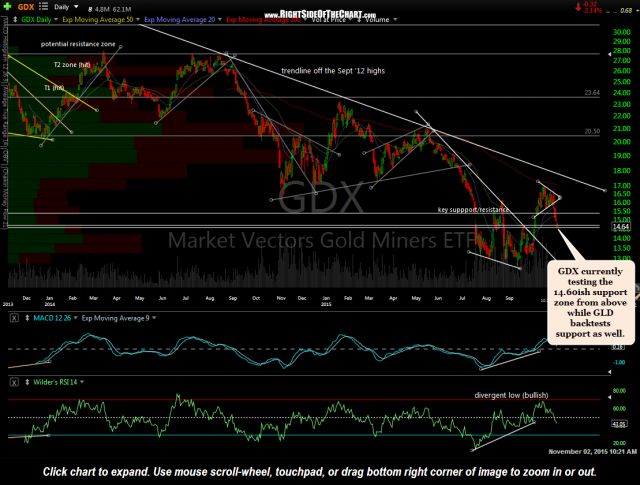Viewport: 640px width, 485px height.
Task: Click the RSI current value tag
Action: tap(619, 424)
